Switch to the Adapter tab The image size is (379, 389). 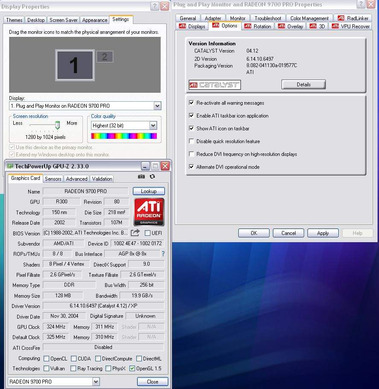[x=213, y=18]
